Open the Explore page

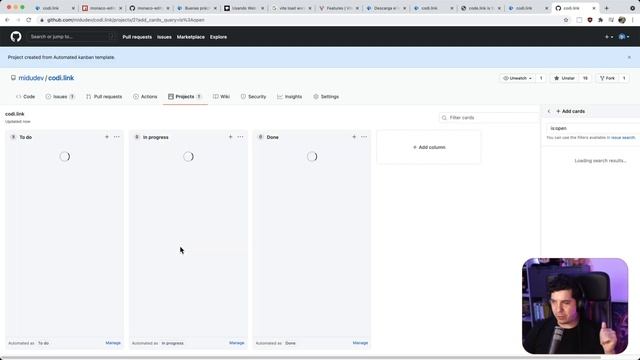[x=218, y=37]
